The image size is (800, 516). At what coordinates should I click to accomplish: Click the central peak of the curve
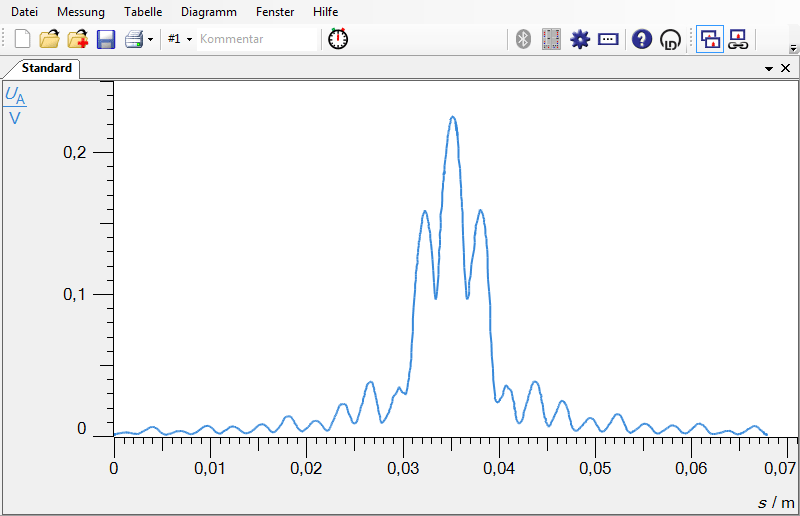click(x=452, y=117)
